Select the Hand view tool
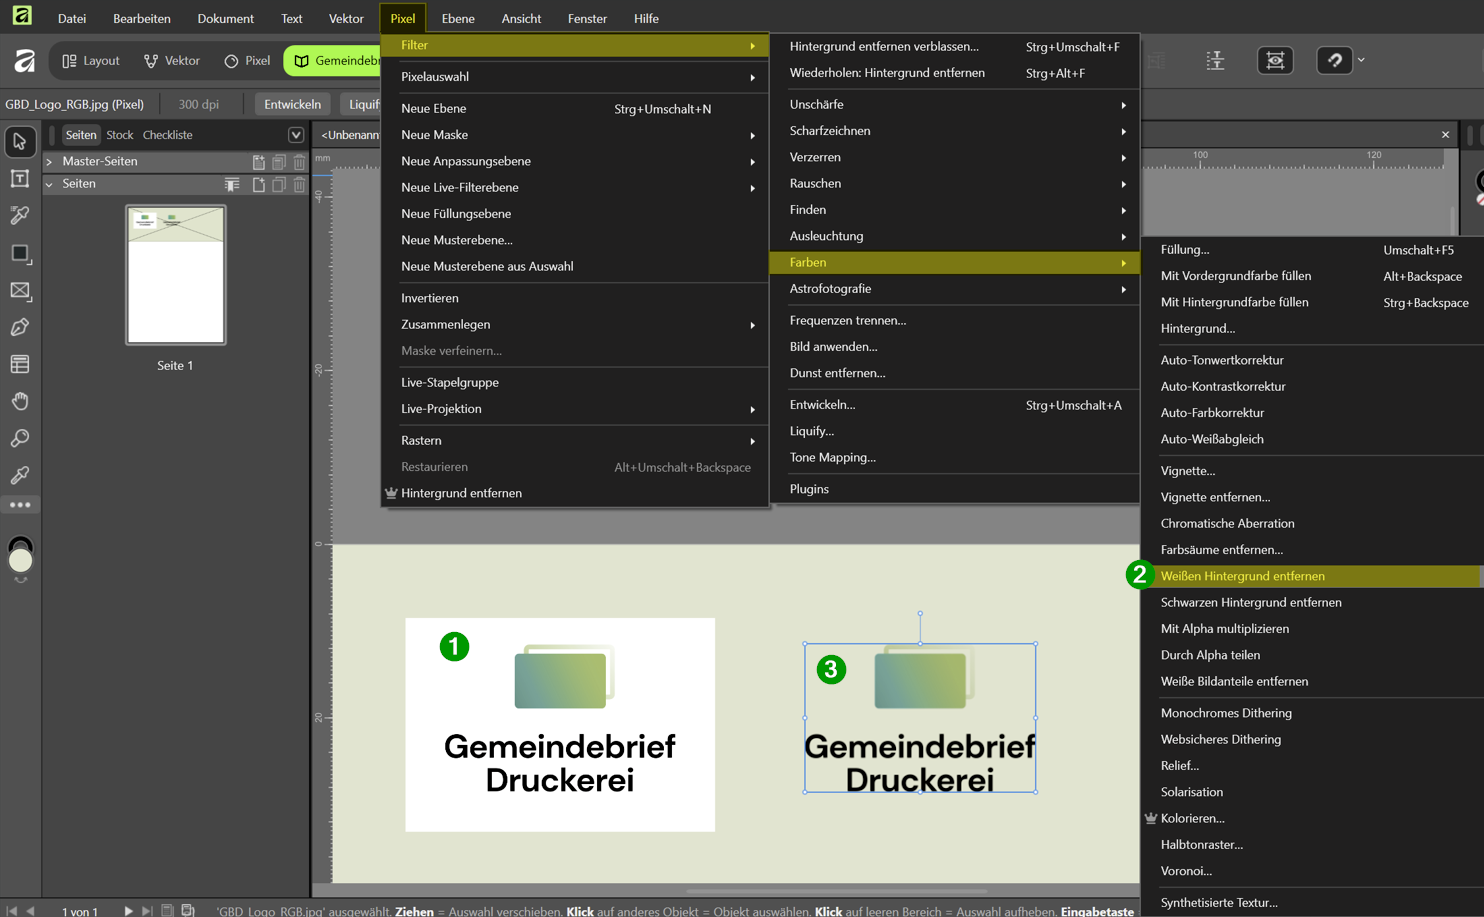 pos(20,401)
